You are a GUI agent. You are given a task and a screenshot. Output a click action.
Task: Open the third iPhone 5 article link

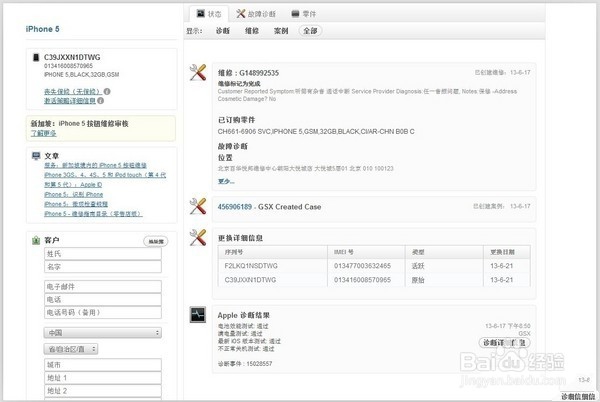(76, 204)
